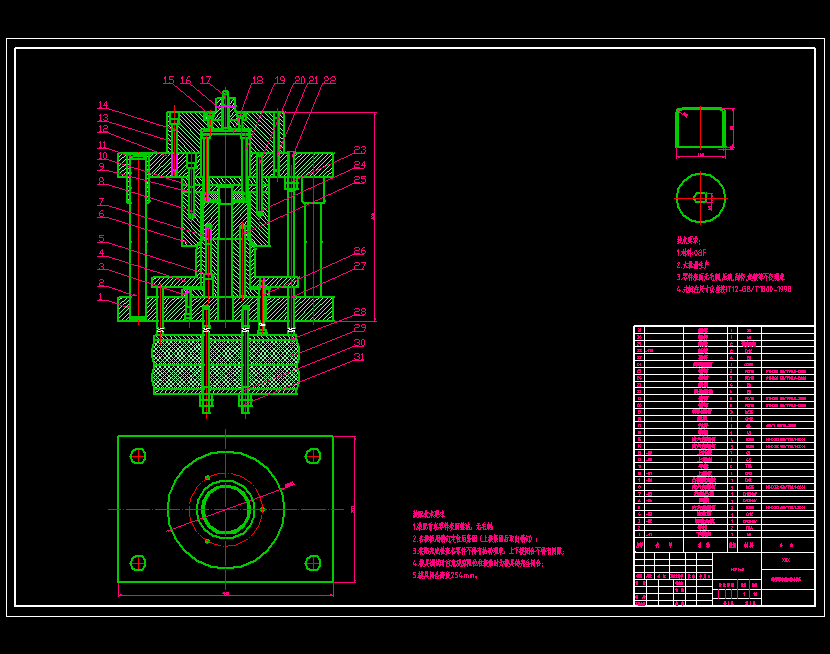Click the bottom-left bolt hole in plan view
The height and width of the screenshot is (654, 830).
tap(138, 562)
